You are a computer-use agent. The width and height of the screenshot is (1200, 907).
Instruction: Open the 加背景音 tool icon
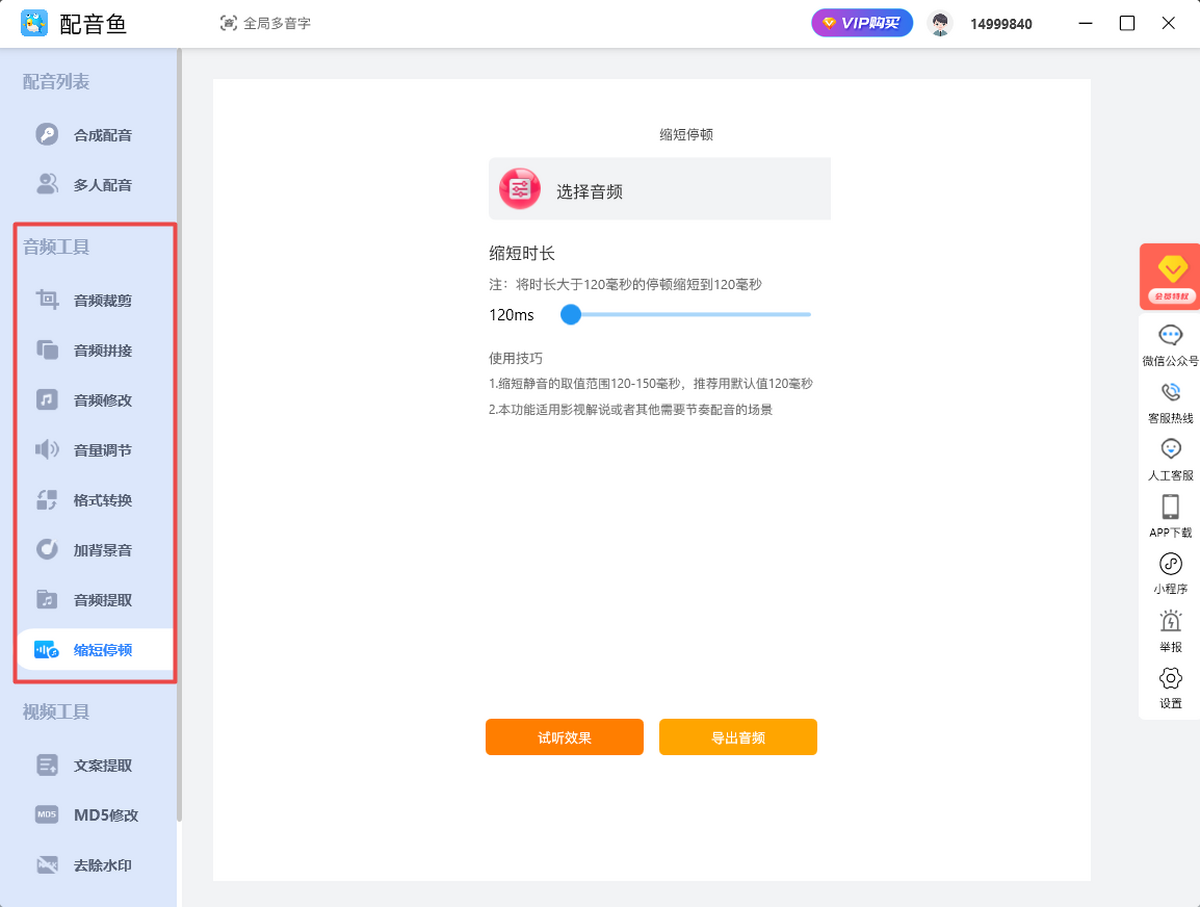47,550
